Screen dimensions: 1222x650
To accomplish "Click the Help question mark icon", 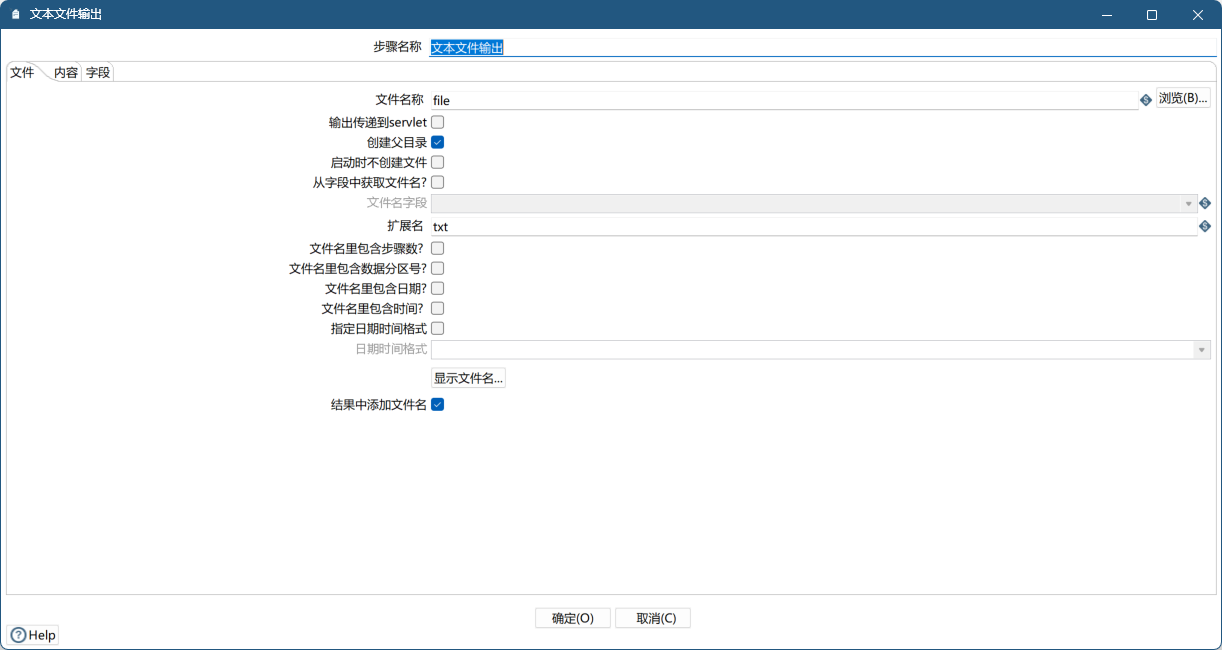I will (18, 635).
